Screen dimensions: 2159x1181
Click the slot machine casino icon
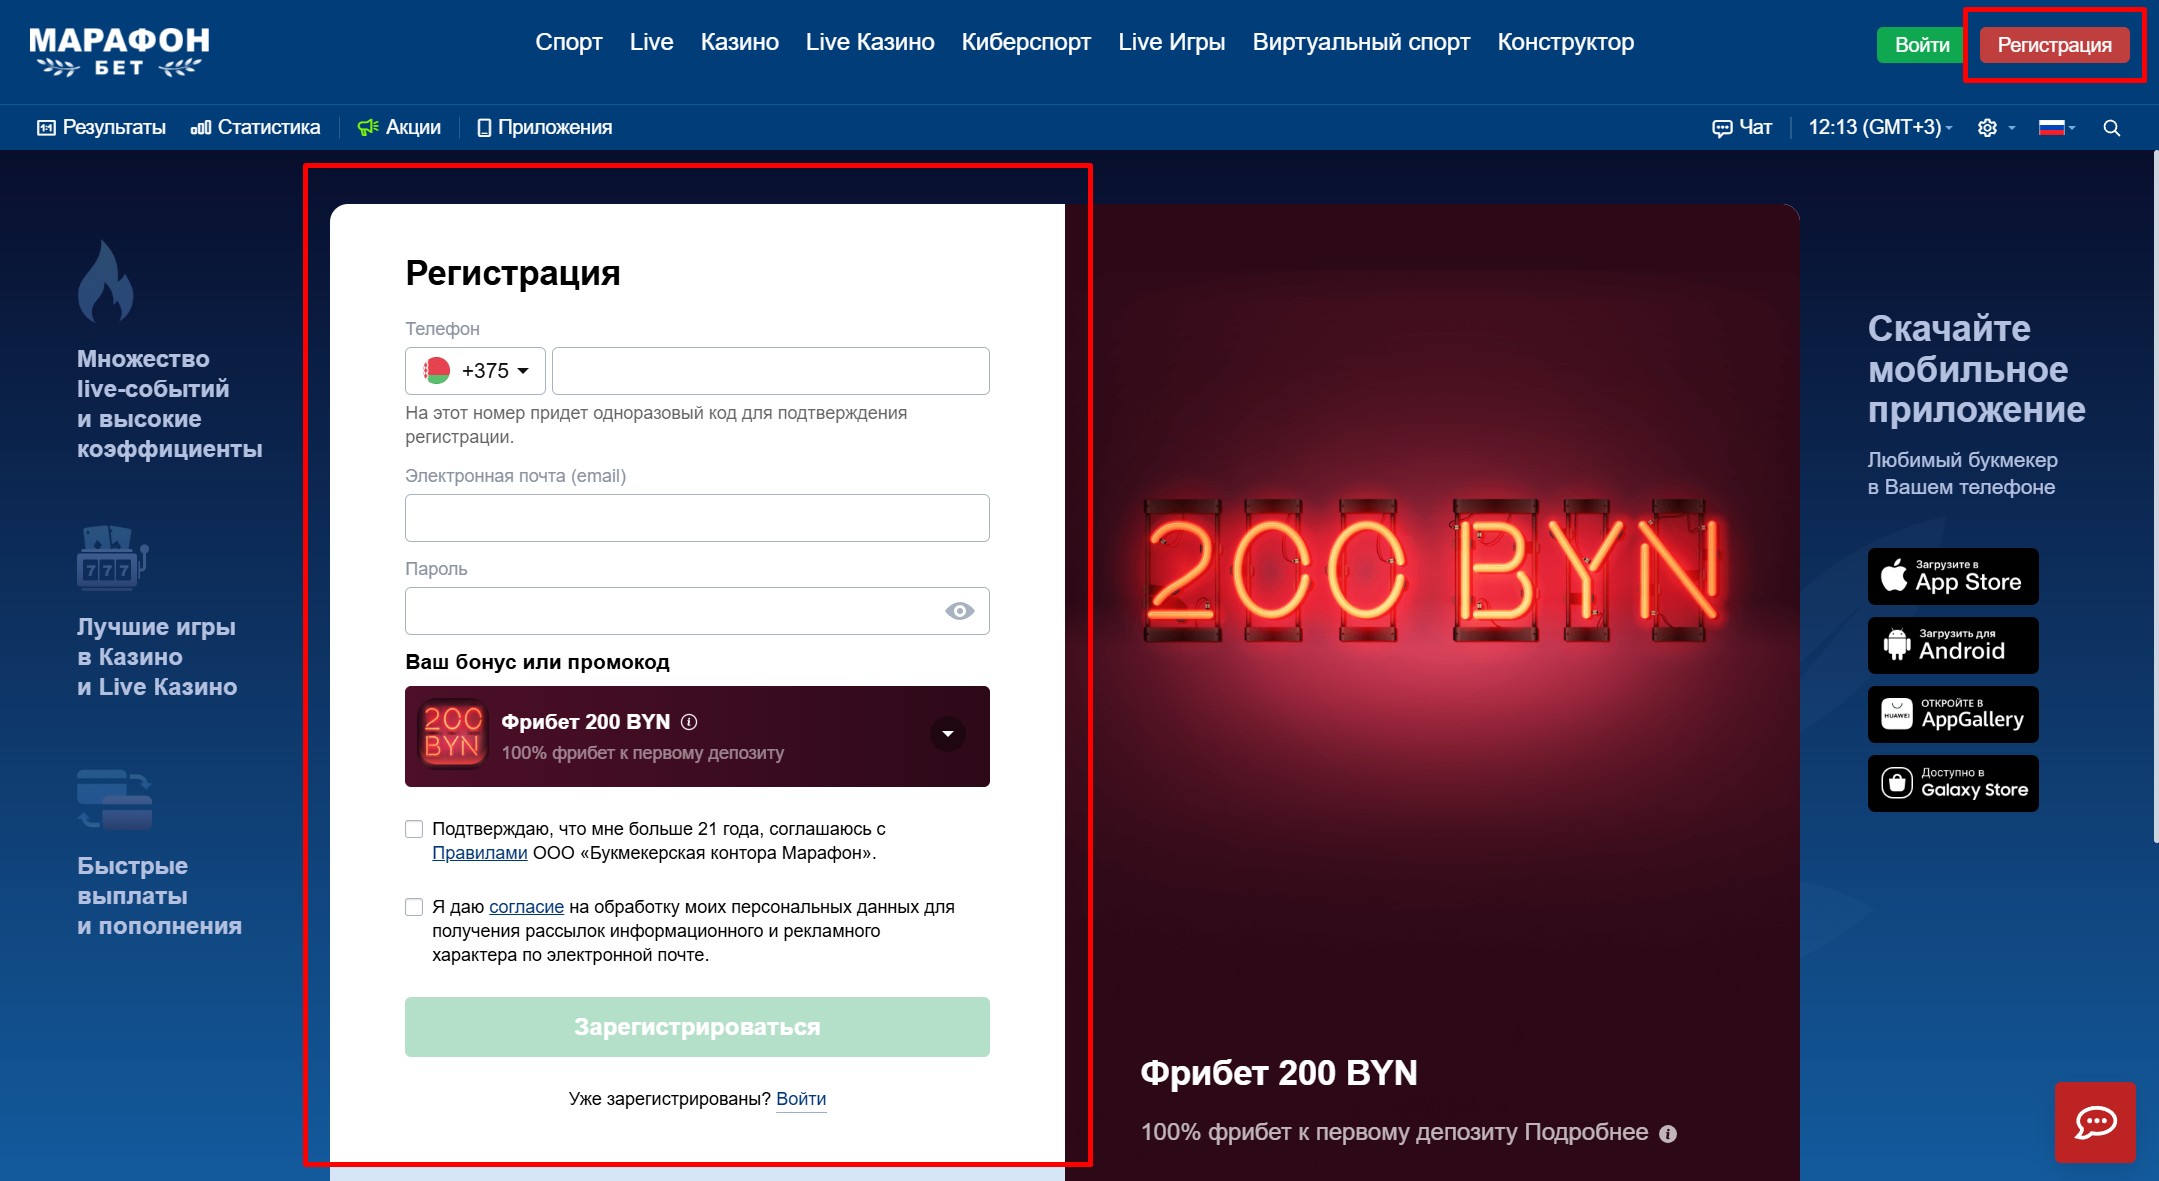113,558
